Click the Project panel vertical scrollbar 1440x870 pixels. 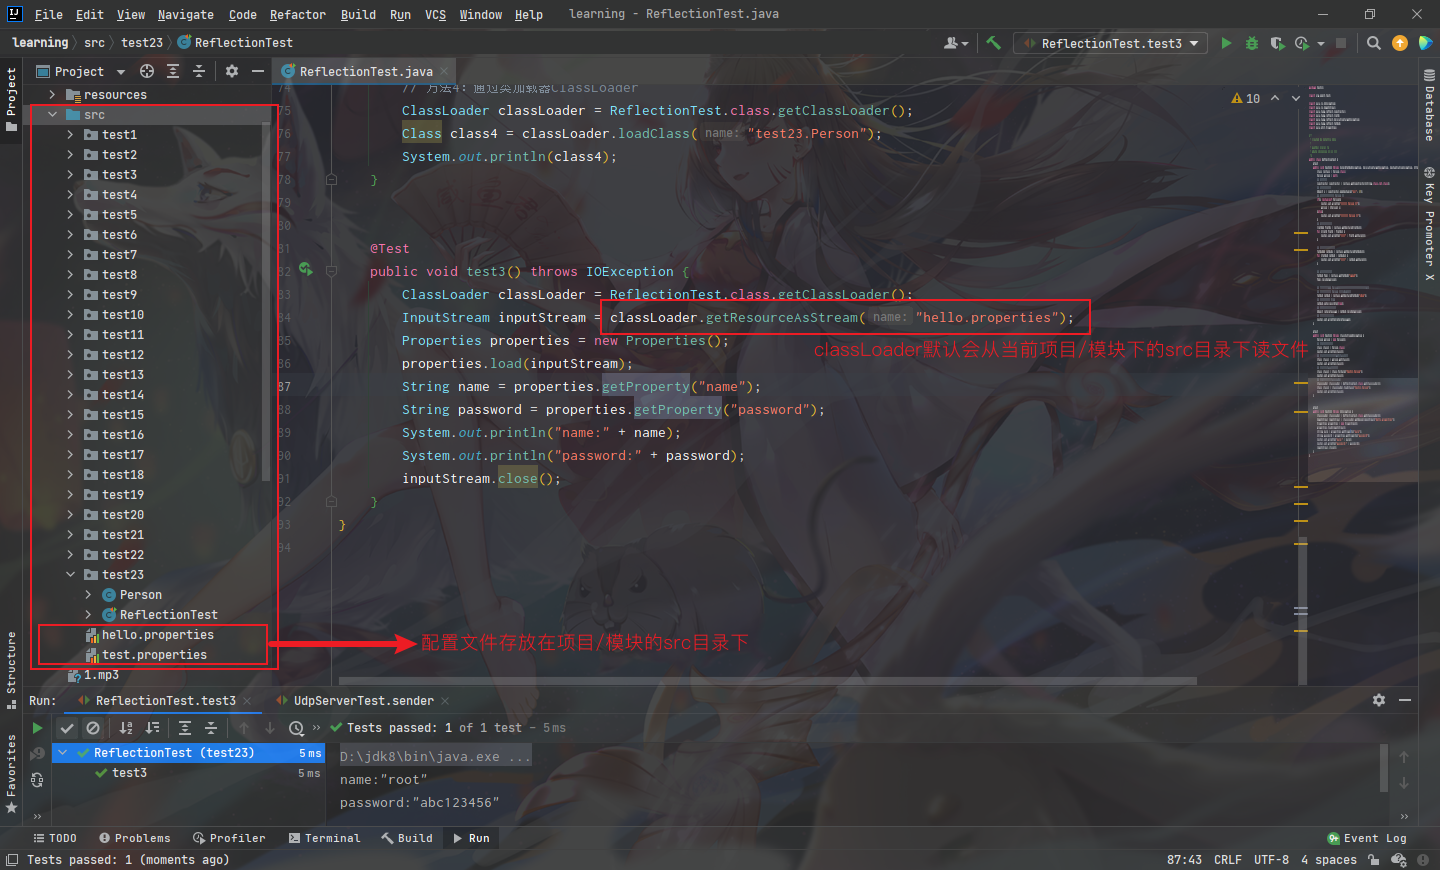pos(266,300)
